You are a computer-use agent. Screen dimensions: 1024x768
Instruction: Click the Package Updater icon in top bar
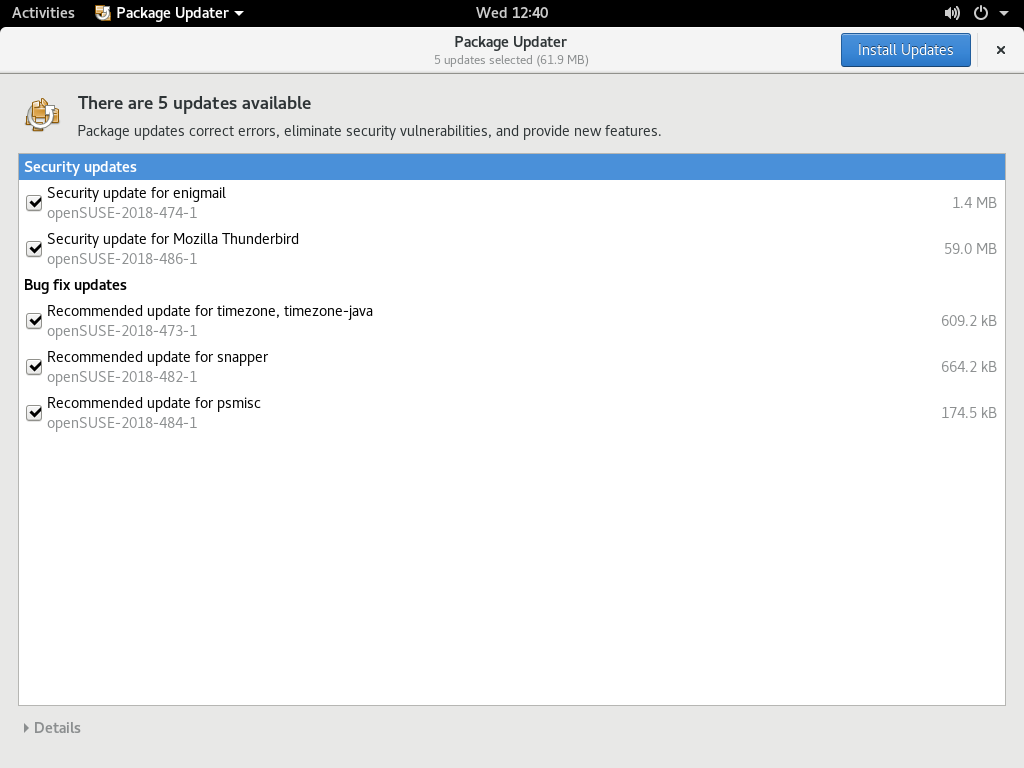[x=102, y=13]
